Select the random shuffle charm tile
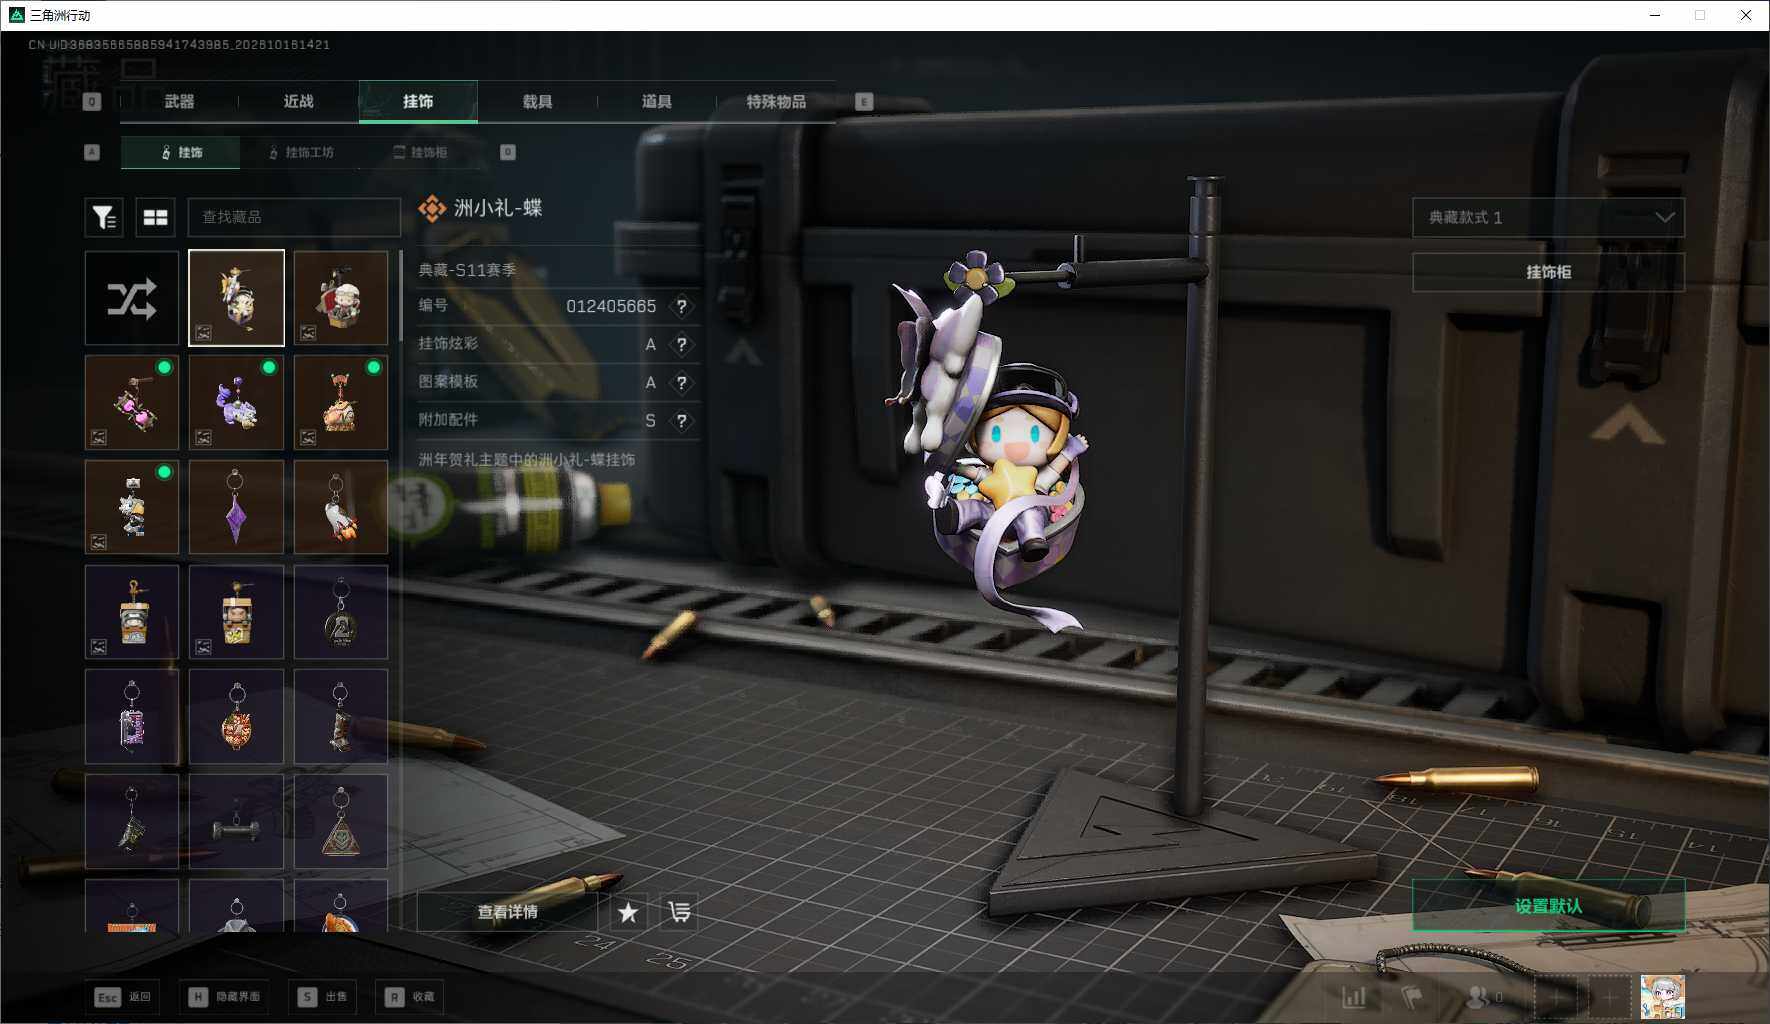 [x=132, y=298]
